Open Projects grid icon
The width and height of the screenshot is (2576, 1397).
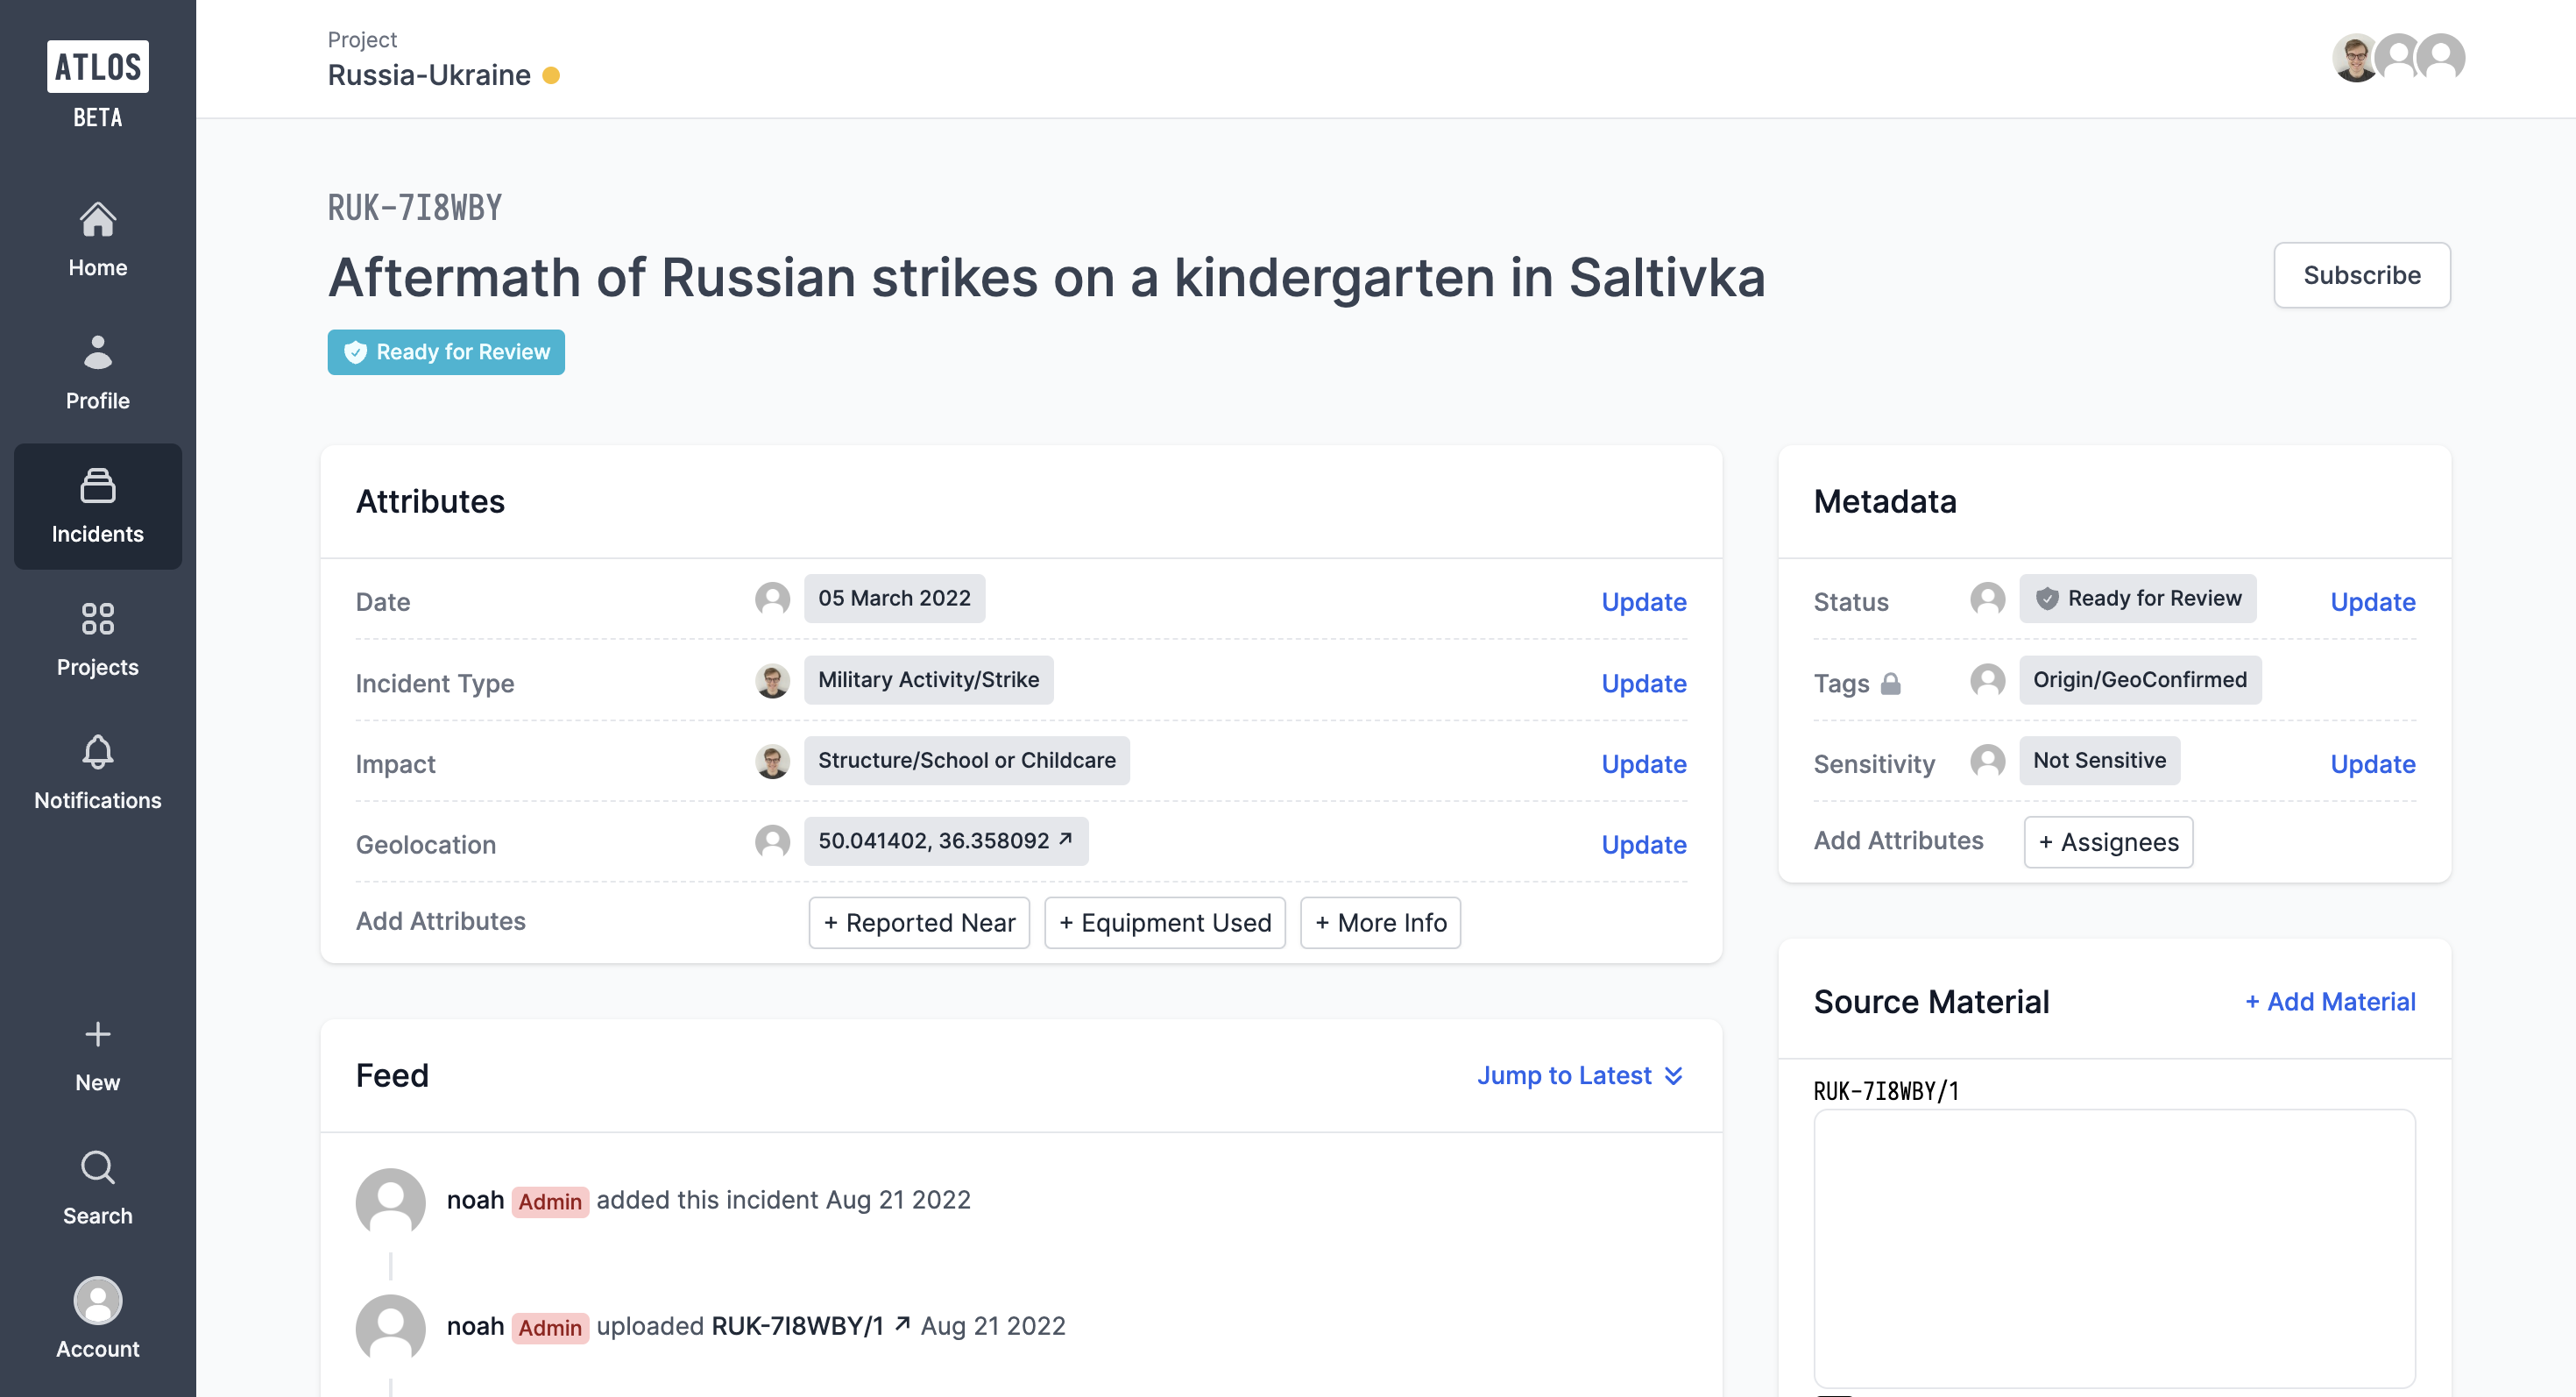(97, 619)
